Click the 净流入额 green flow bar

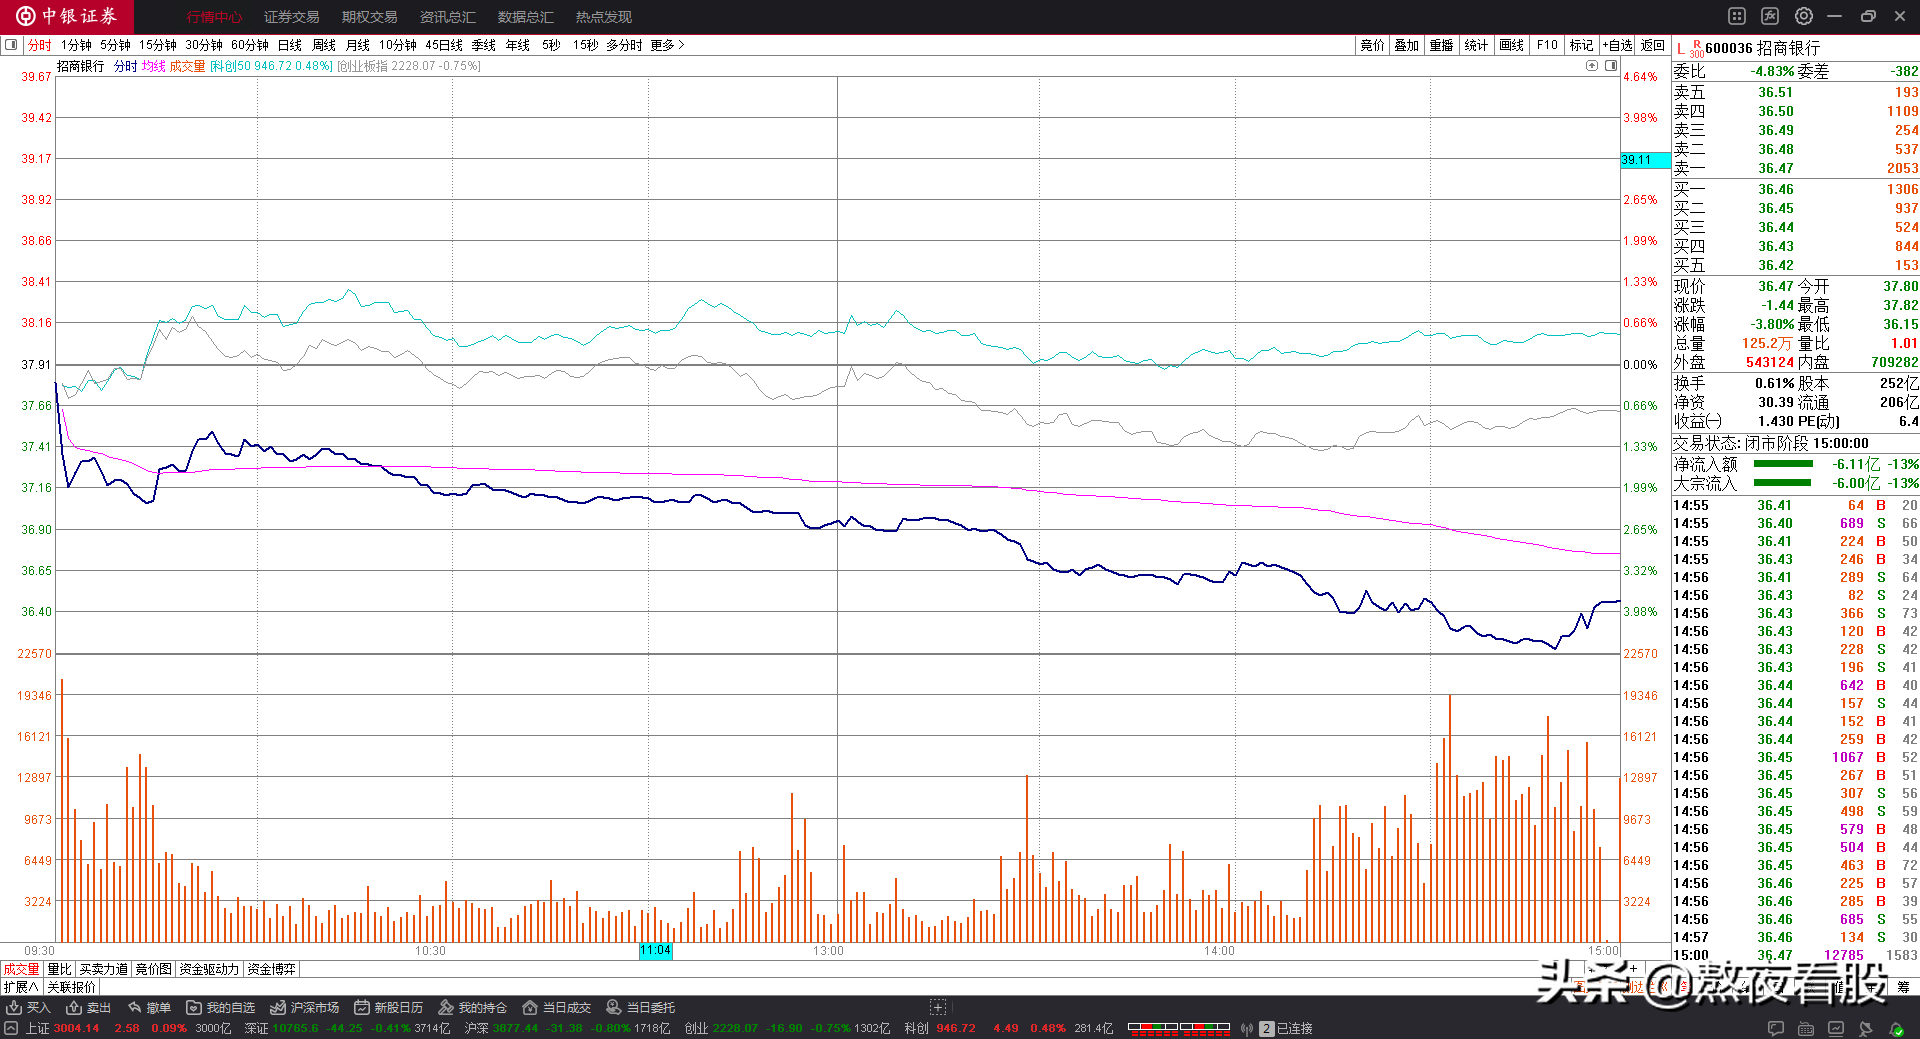(1783, 464)
